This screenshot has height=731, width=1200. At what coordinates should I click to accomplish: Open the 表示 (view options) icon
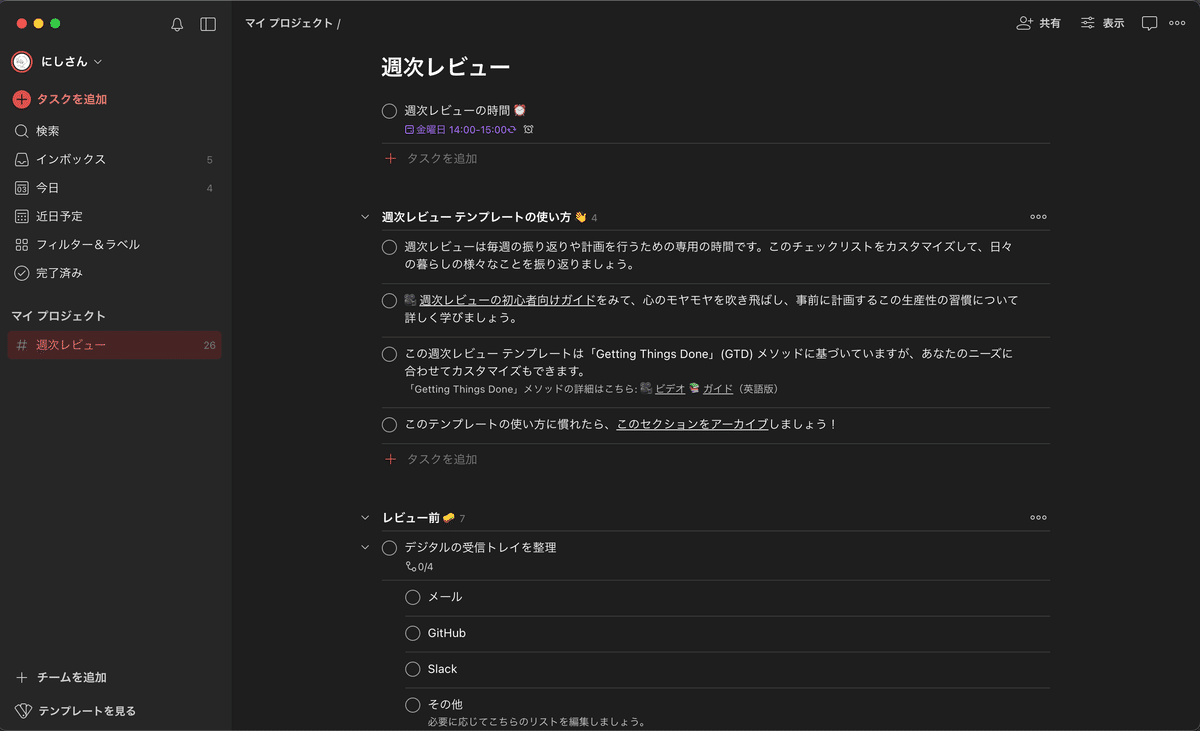coord(1101,23)
